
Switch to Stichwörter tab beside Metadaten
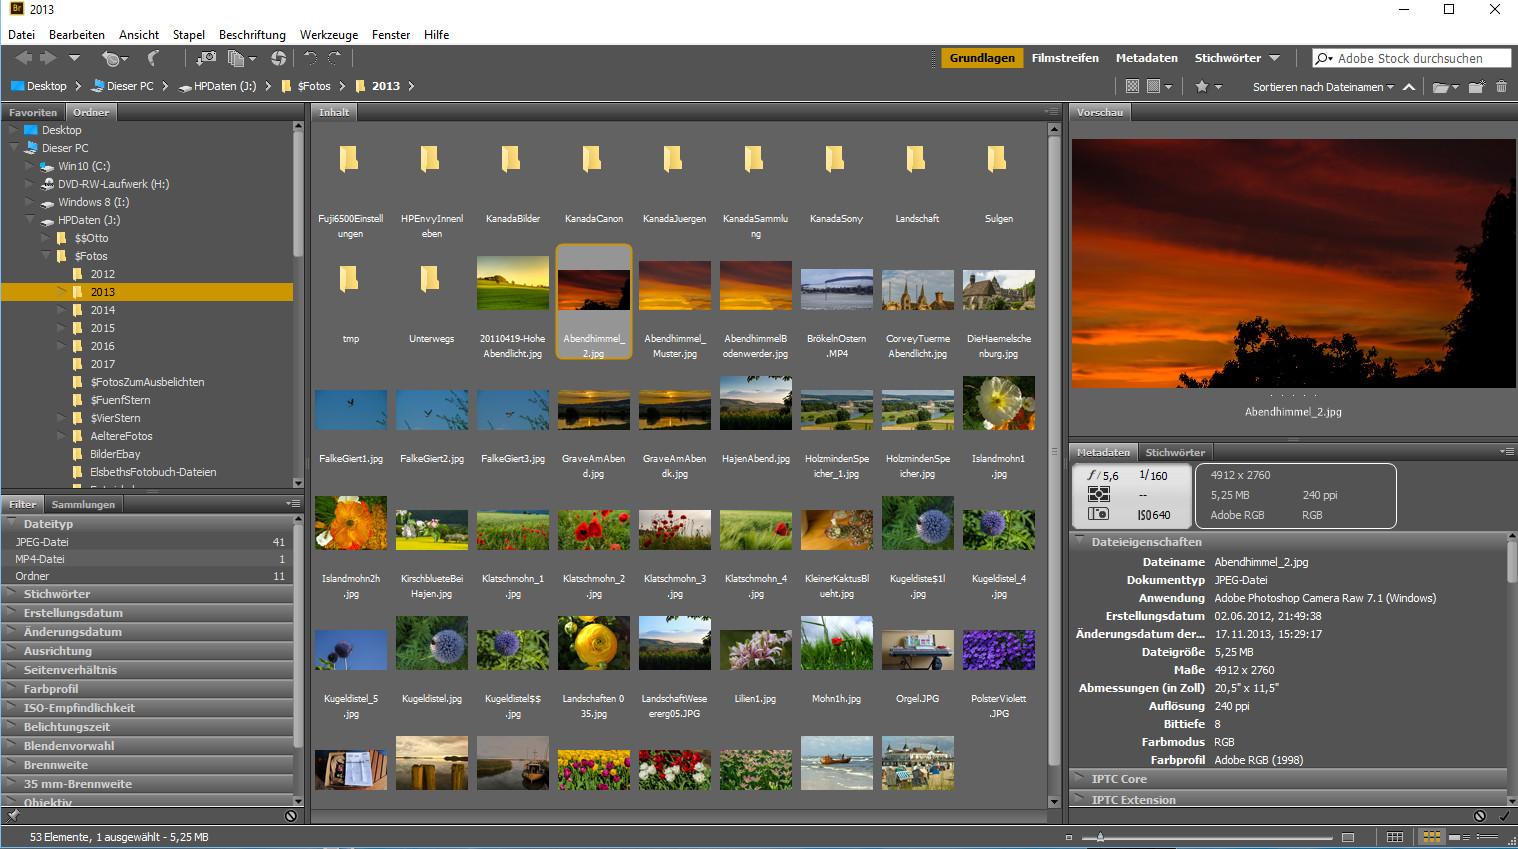click(1175, 452)
